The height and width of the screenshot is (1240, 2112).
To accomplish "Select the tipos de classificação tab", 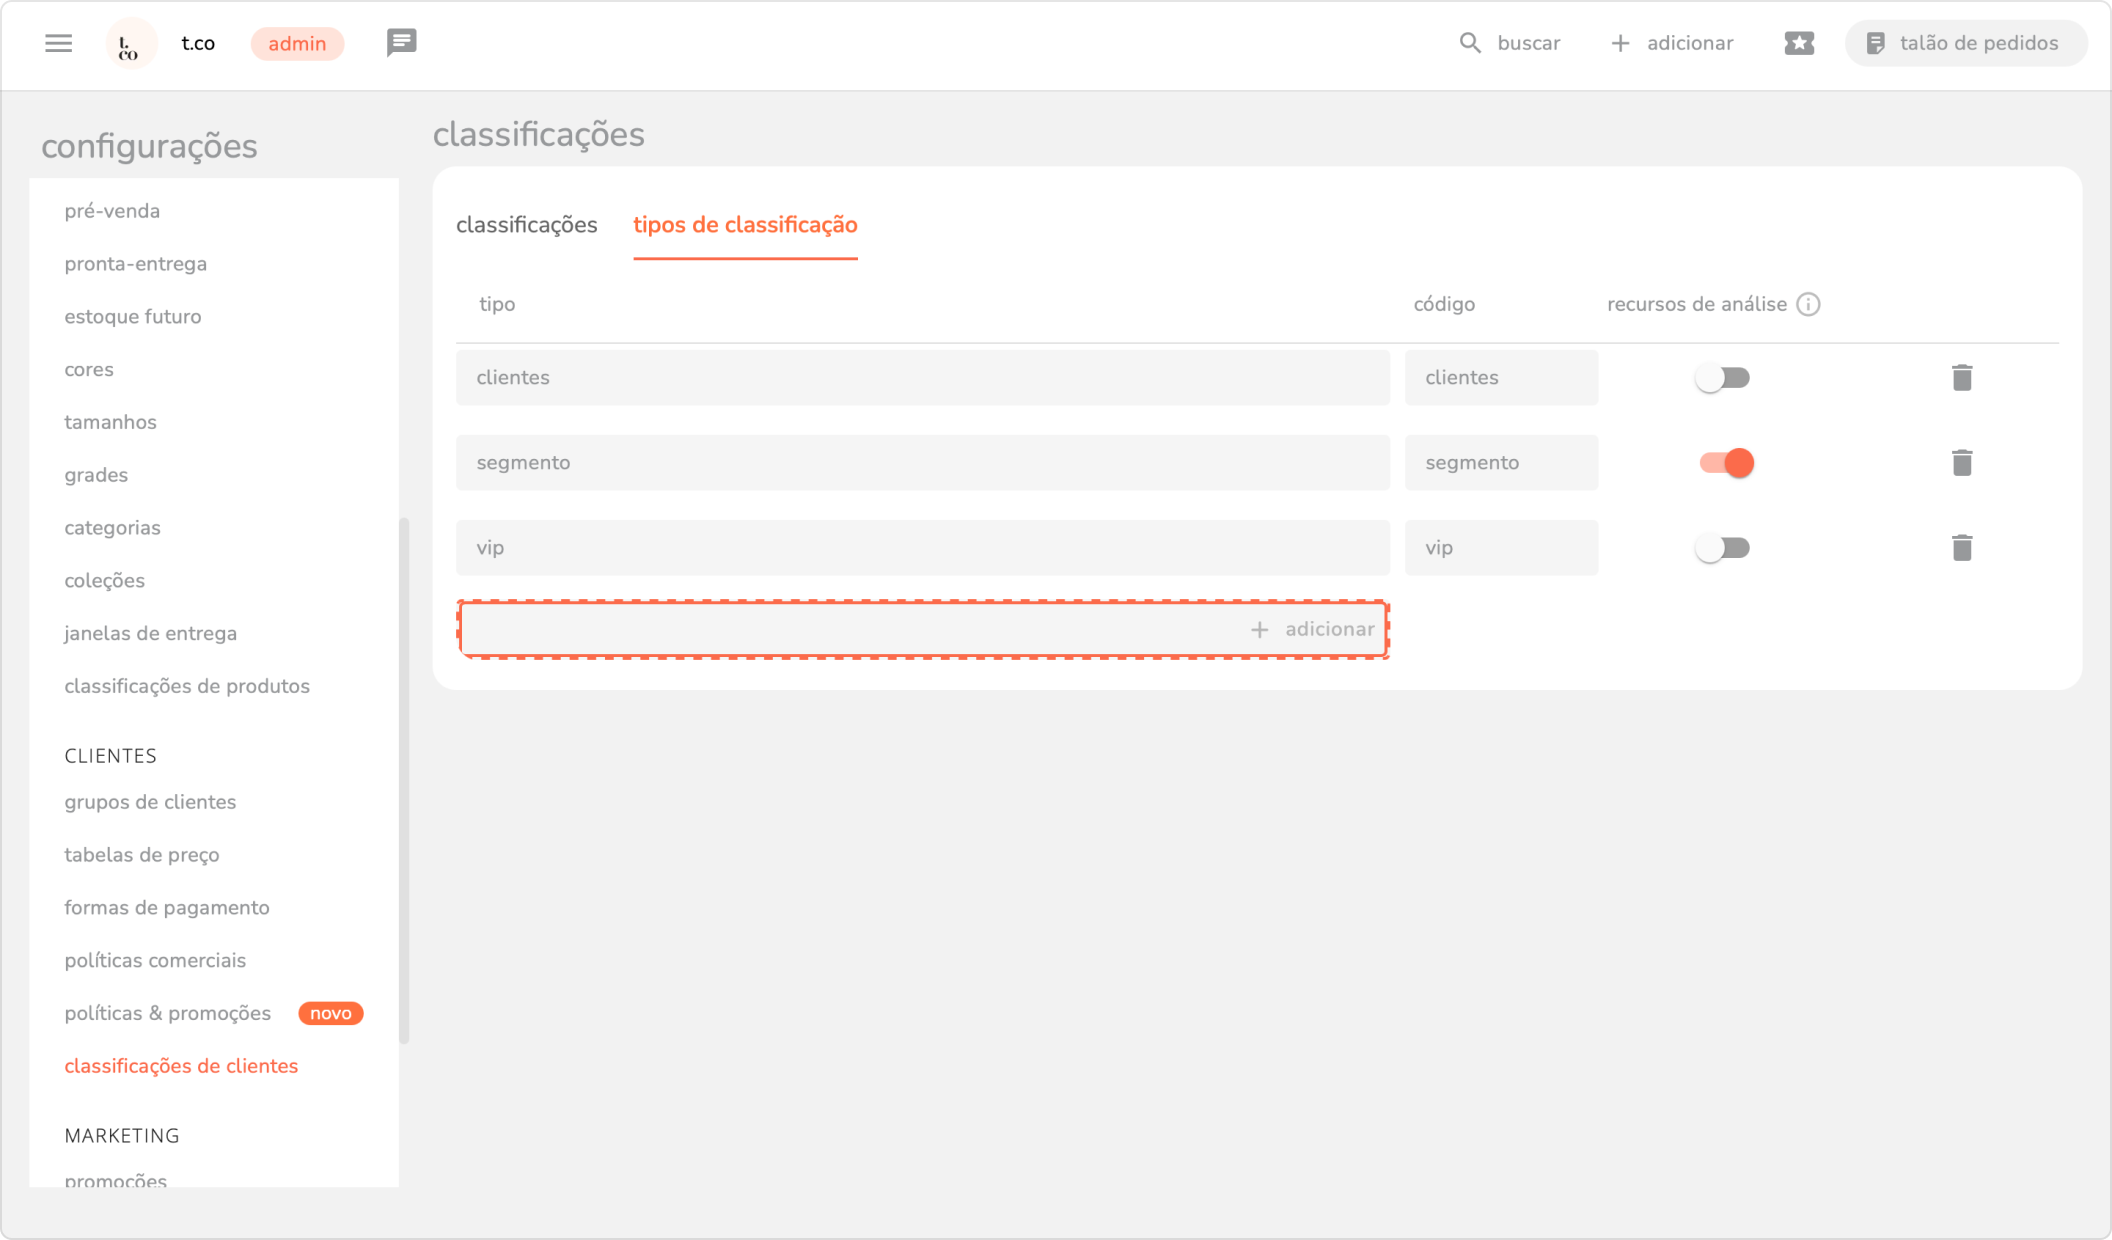I will 745,225.
